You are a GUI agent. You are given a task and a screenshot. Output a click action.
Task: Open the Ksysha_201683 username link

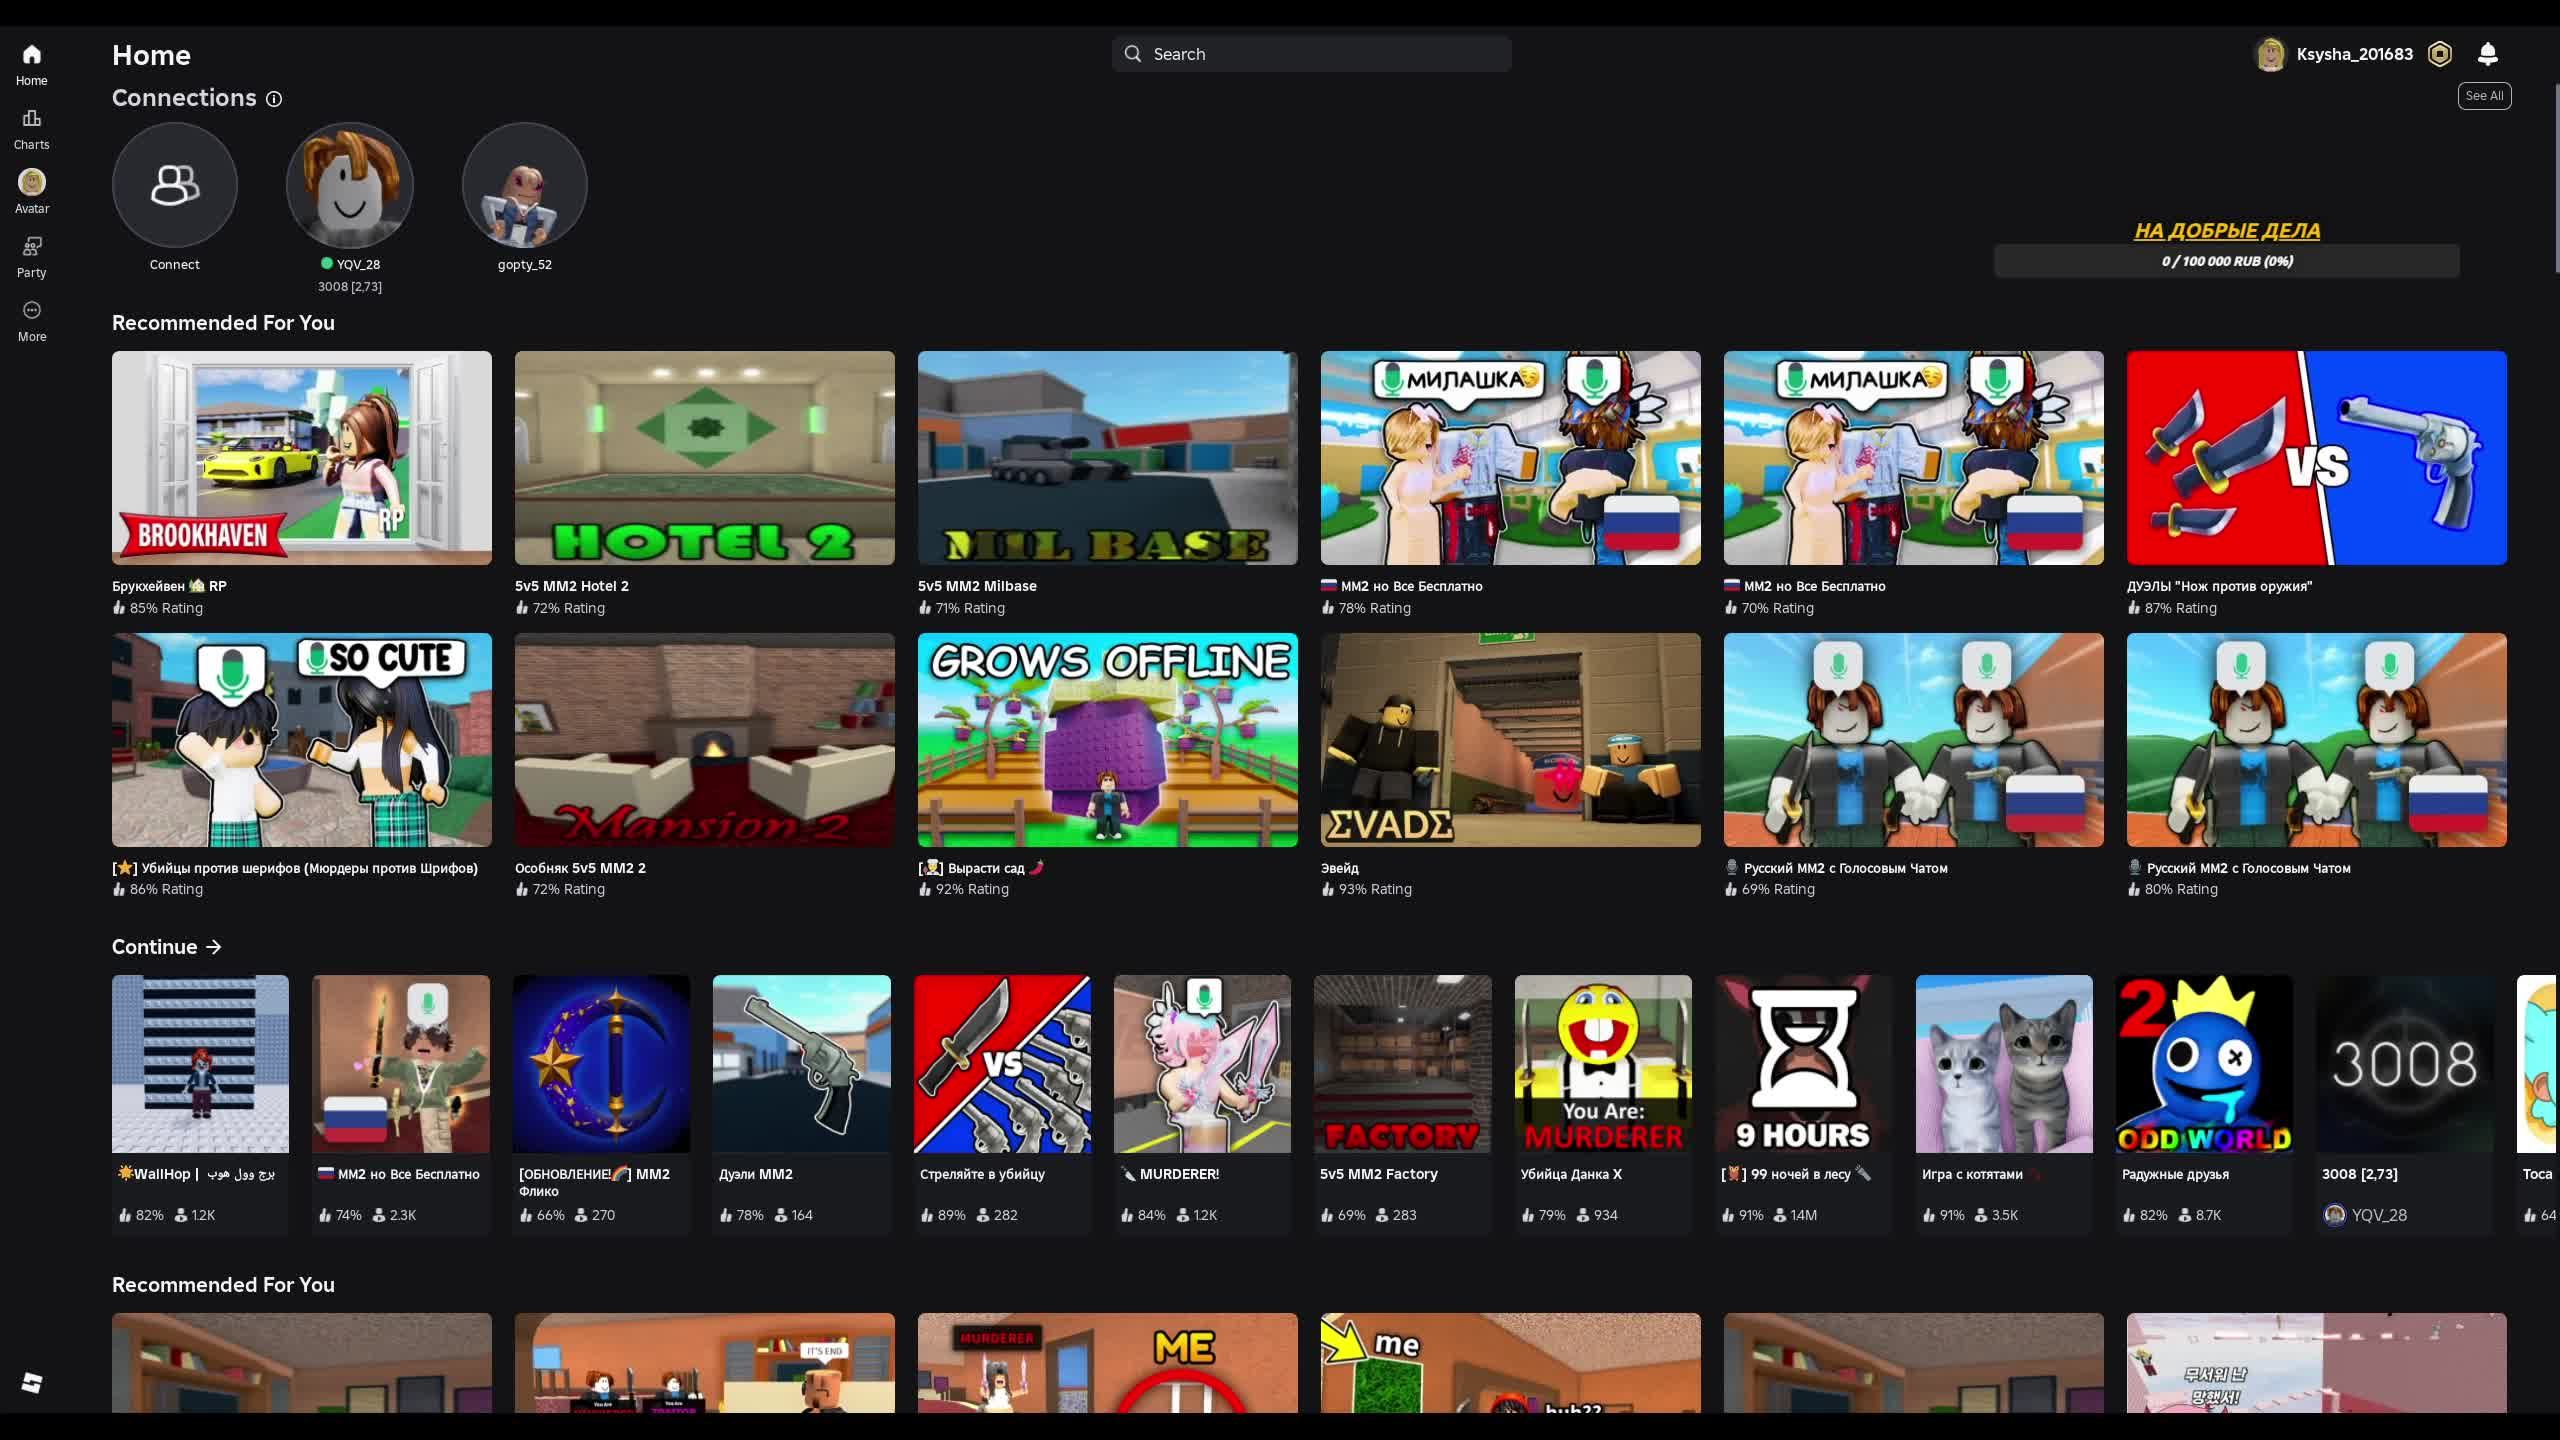(2355, 54)
